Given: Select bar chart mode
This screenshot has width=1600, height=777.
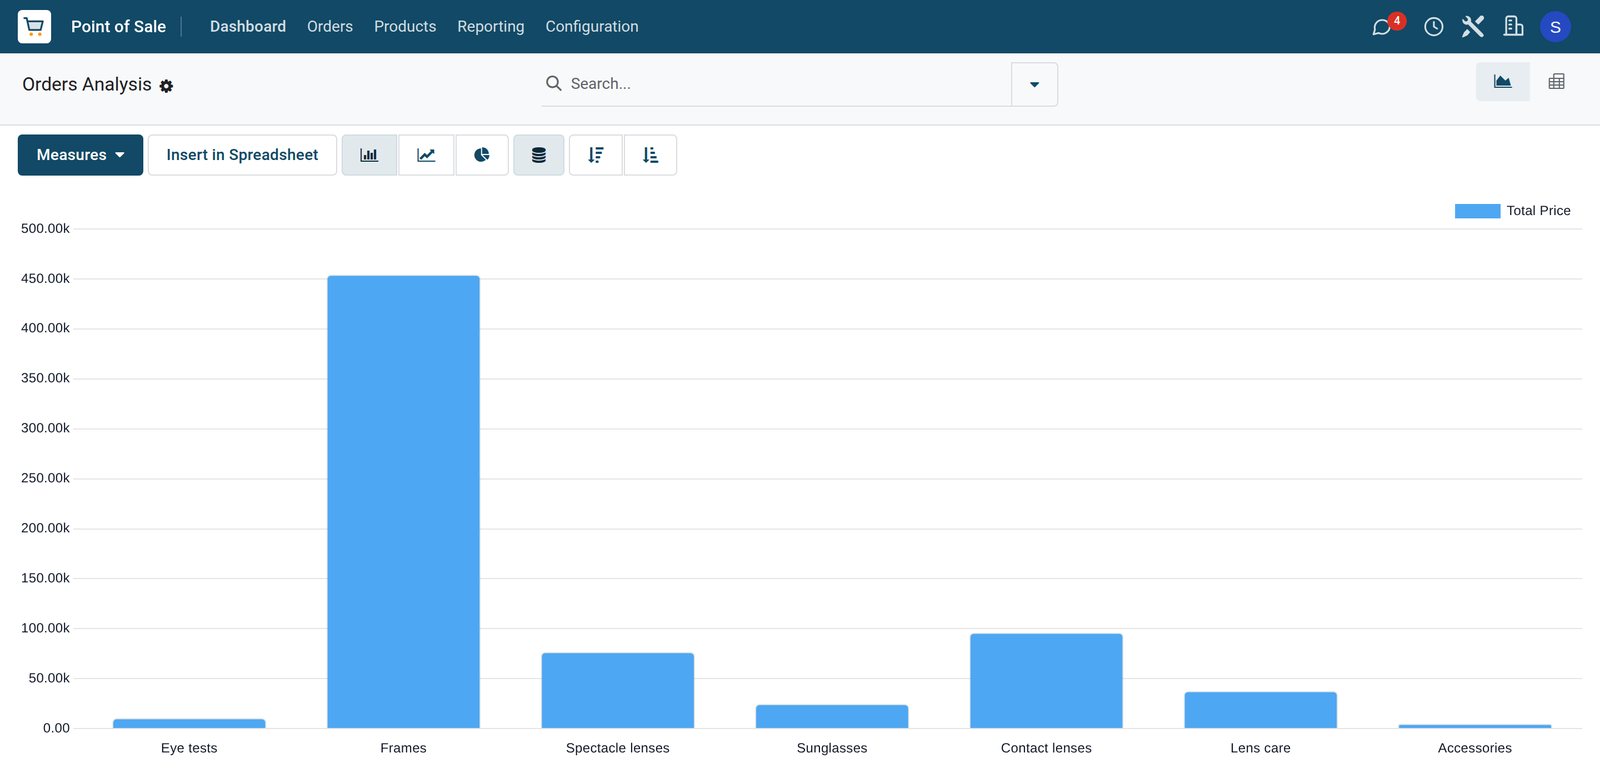Looking at the screenshot, I should click(x=369, y=155).
